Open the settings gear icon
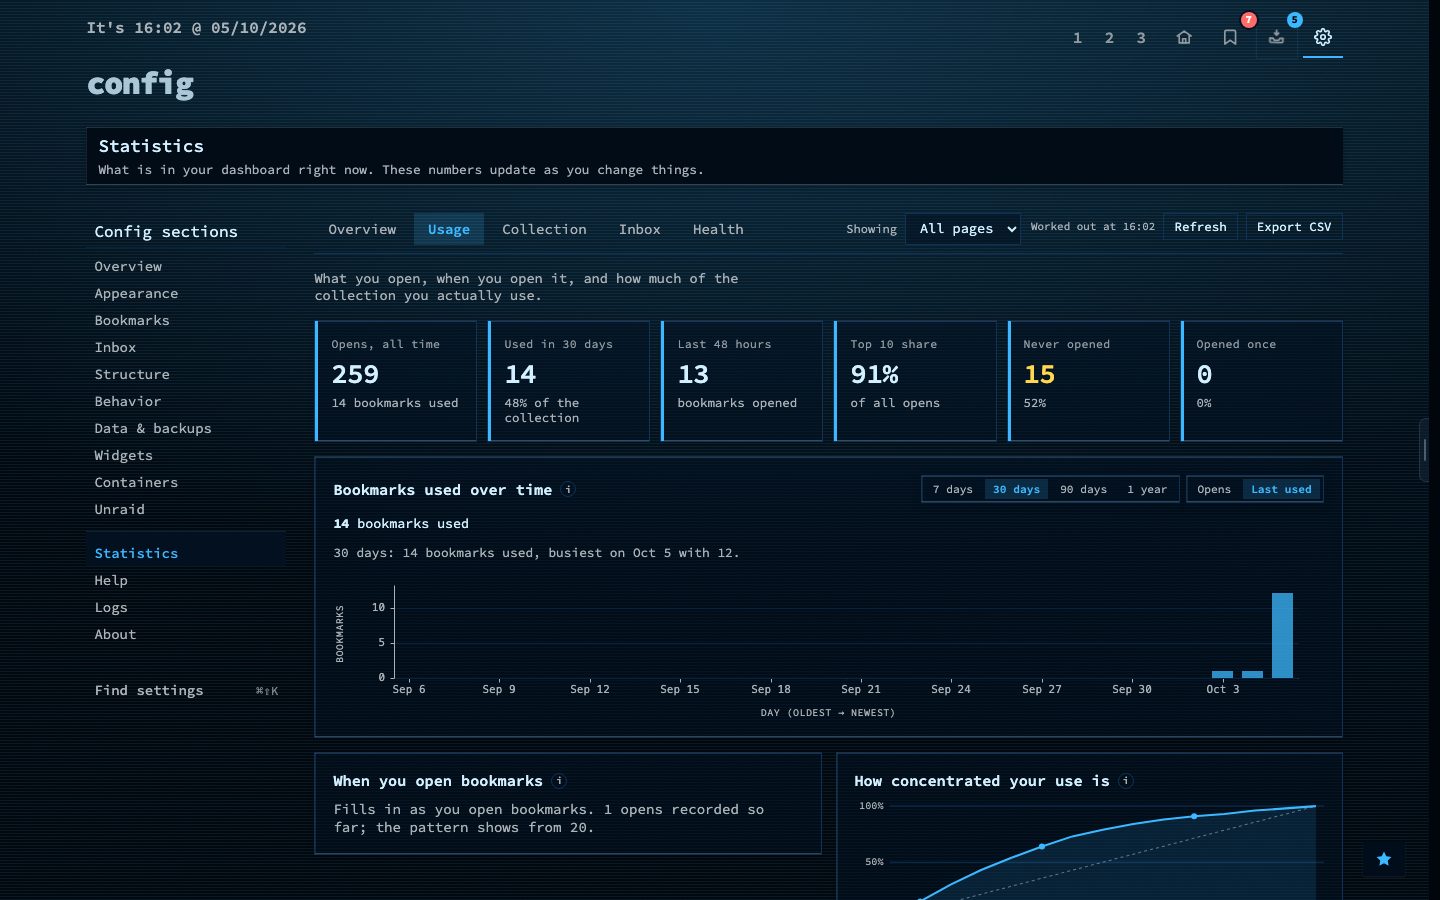This screenshot has width=1440, height=900. 1322,37
